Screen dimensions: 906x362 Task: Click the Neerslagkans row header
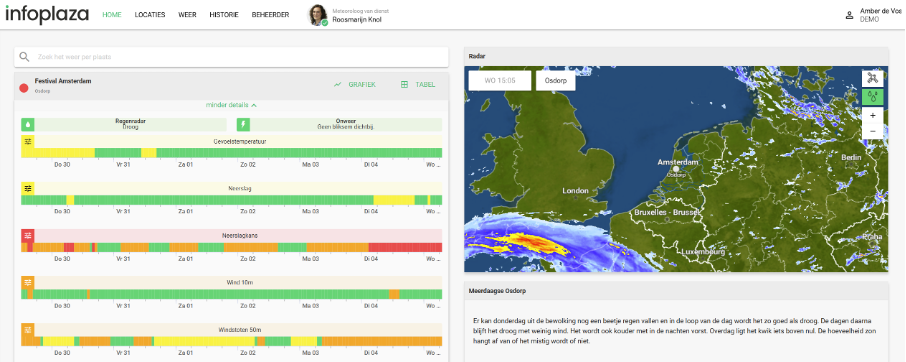[x=238, y=236]
